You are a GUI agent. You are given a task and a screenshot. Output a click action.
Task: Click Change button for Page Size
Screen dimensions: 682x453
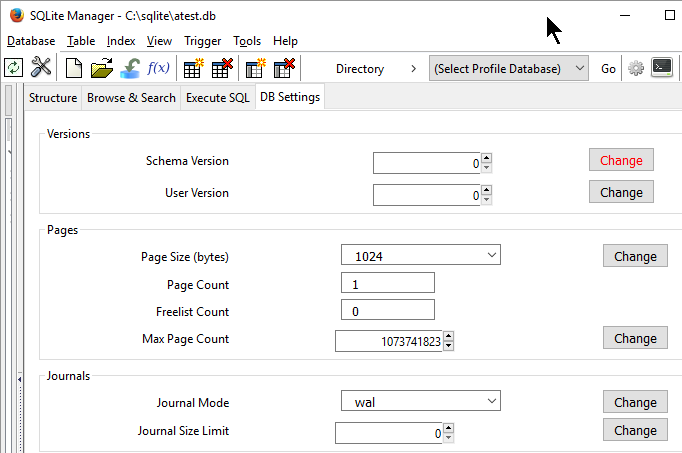(x=635, y=256)
